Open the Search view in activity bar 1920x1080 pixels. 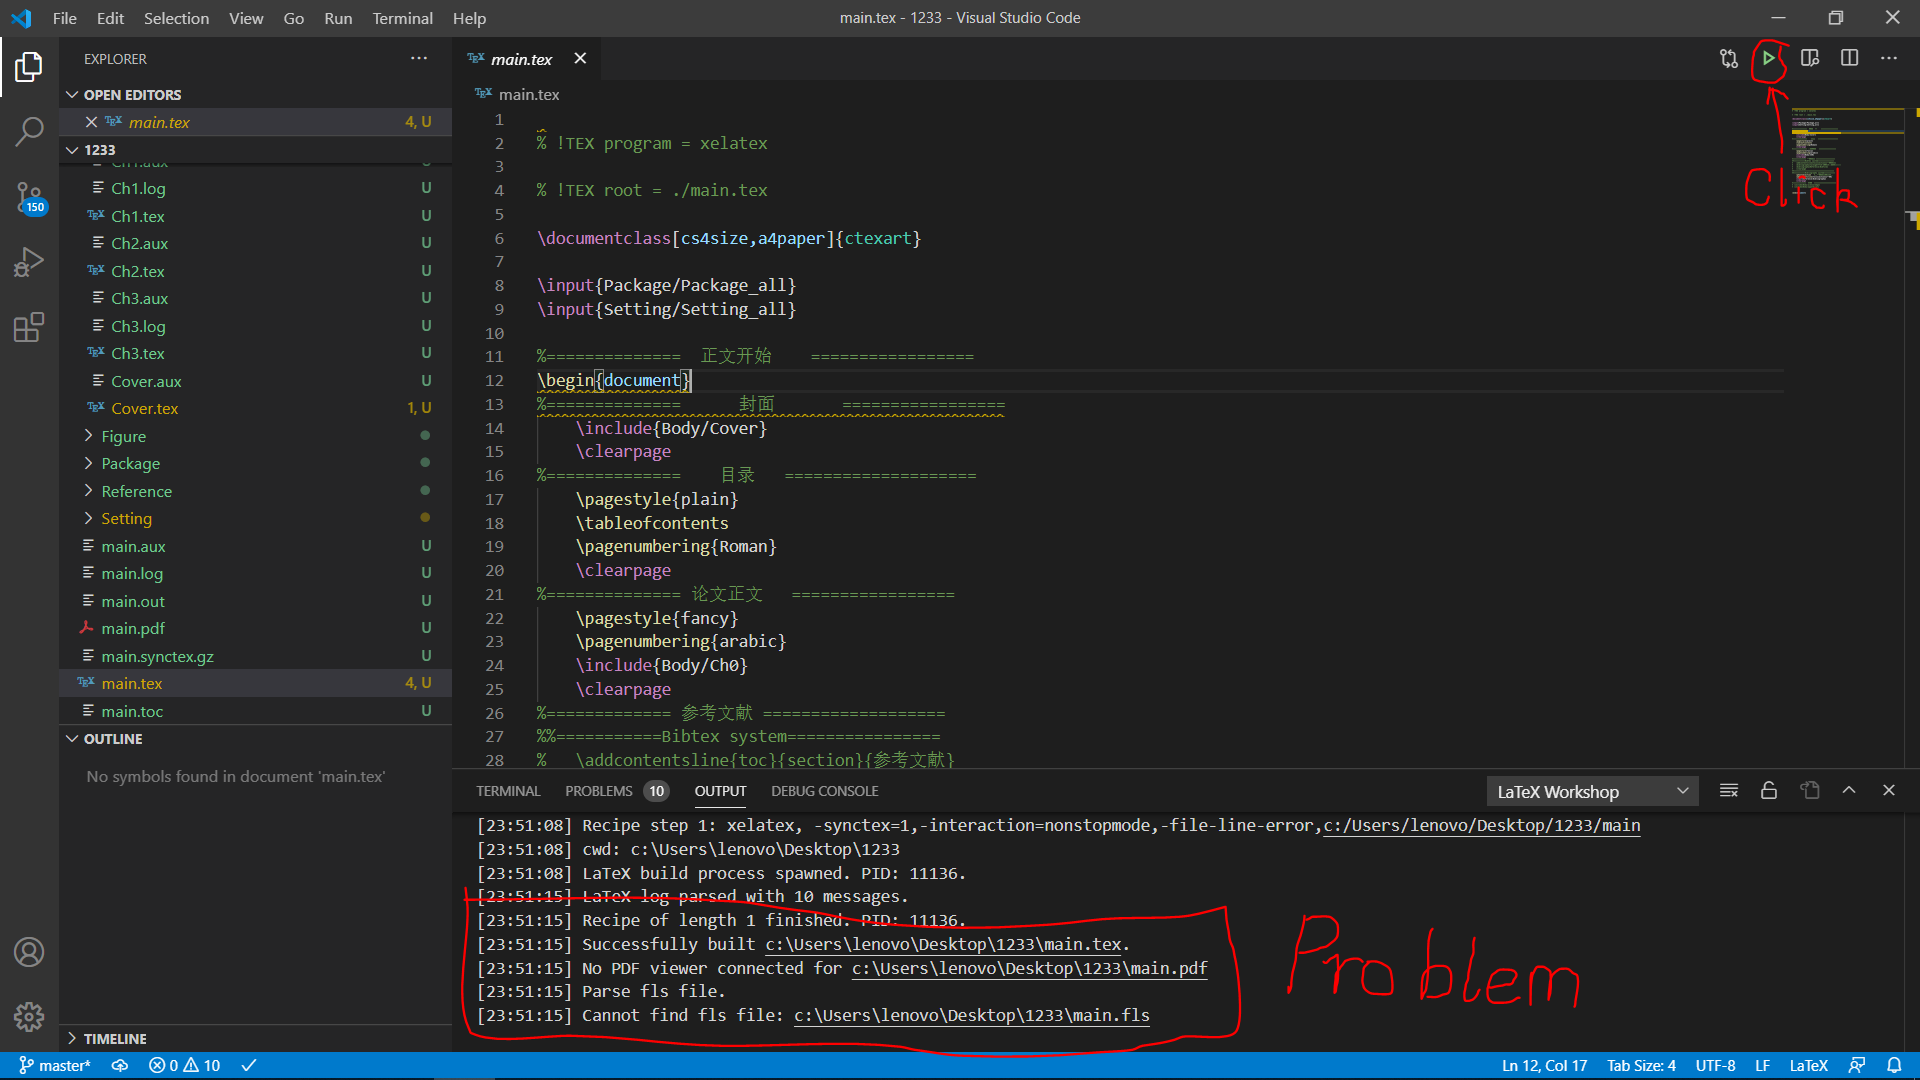coord(29,131)
